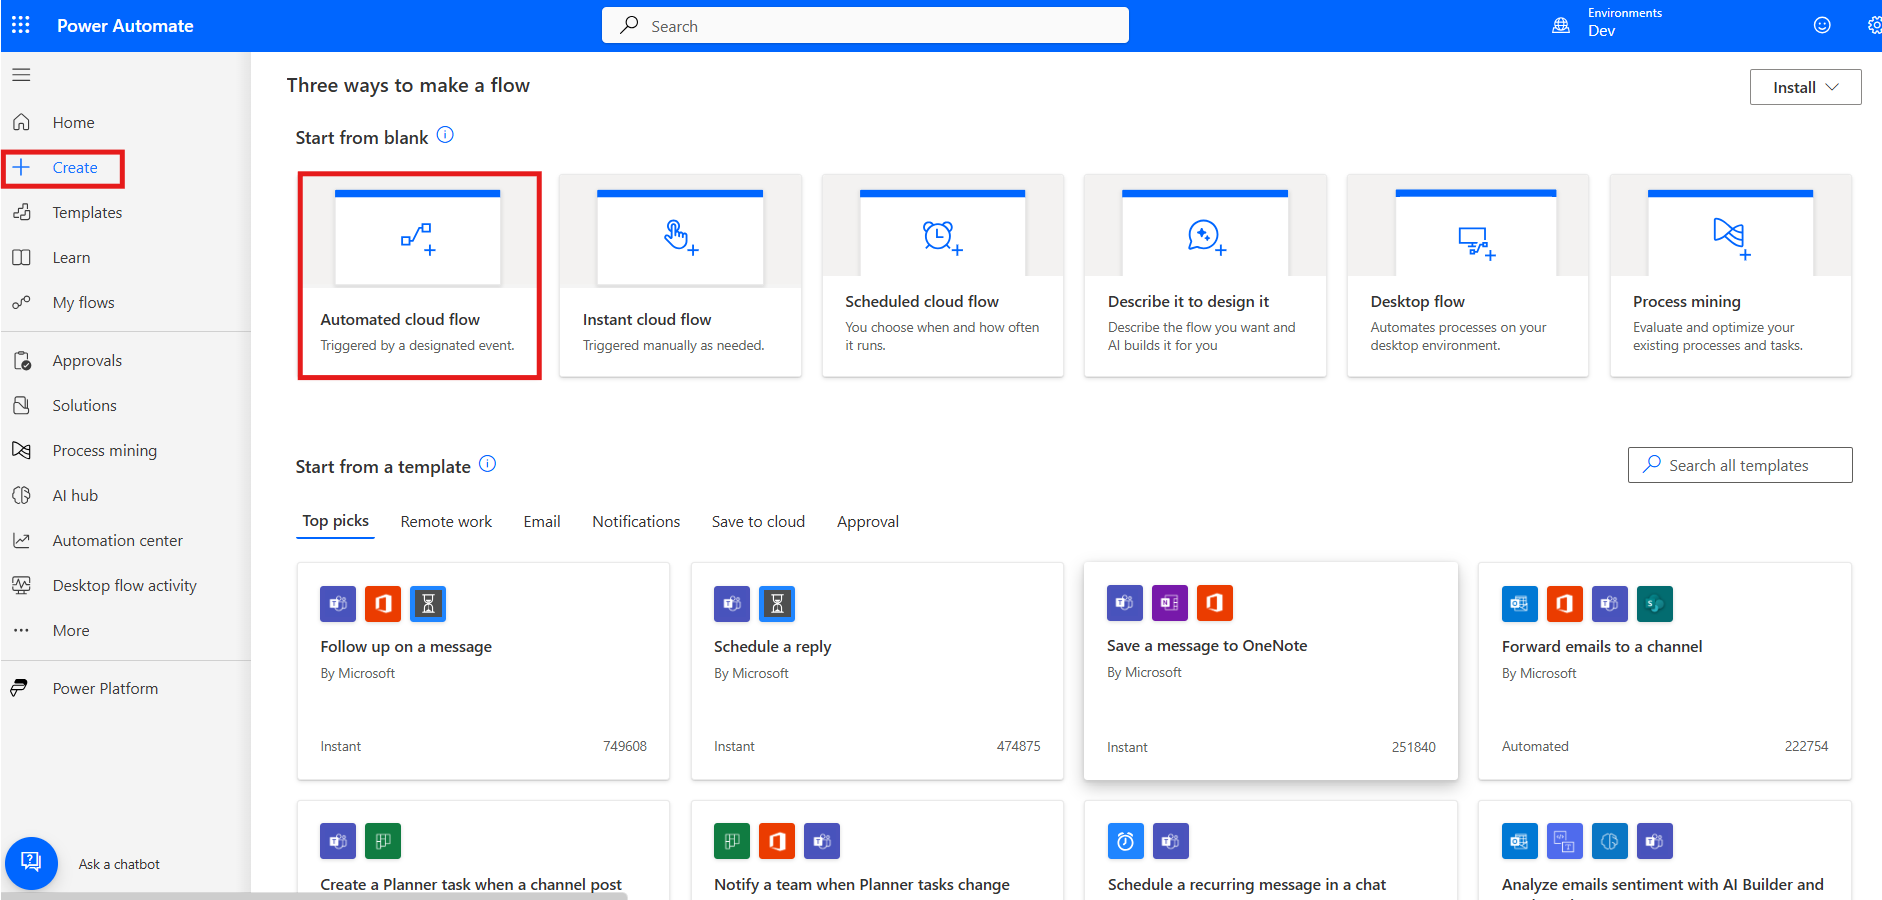Expand the Install dropdown button
This screenshot has width=1882, height=900.
coord(1805,87)
